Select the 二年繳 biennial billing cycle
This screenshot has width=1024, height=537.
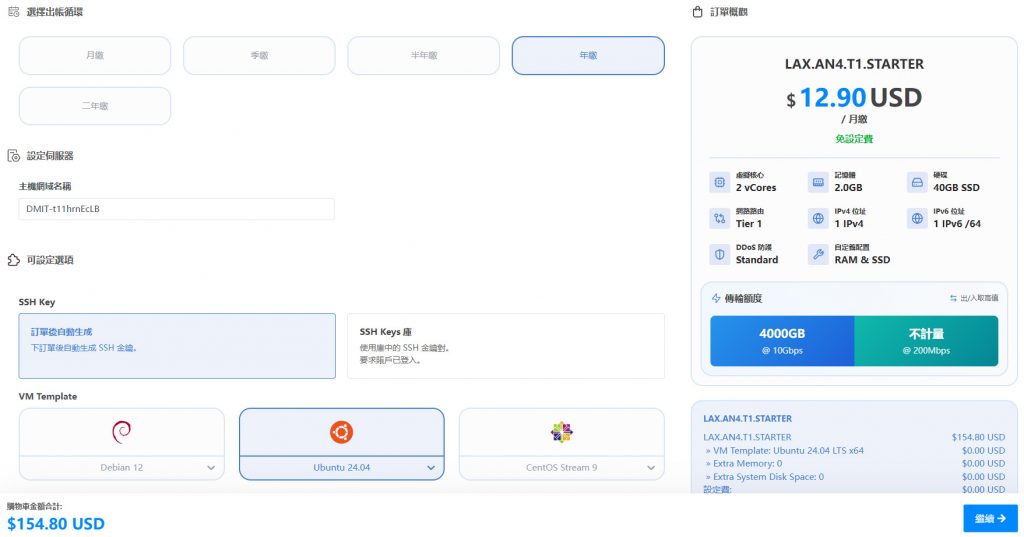tap(95, 106)
